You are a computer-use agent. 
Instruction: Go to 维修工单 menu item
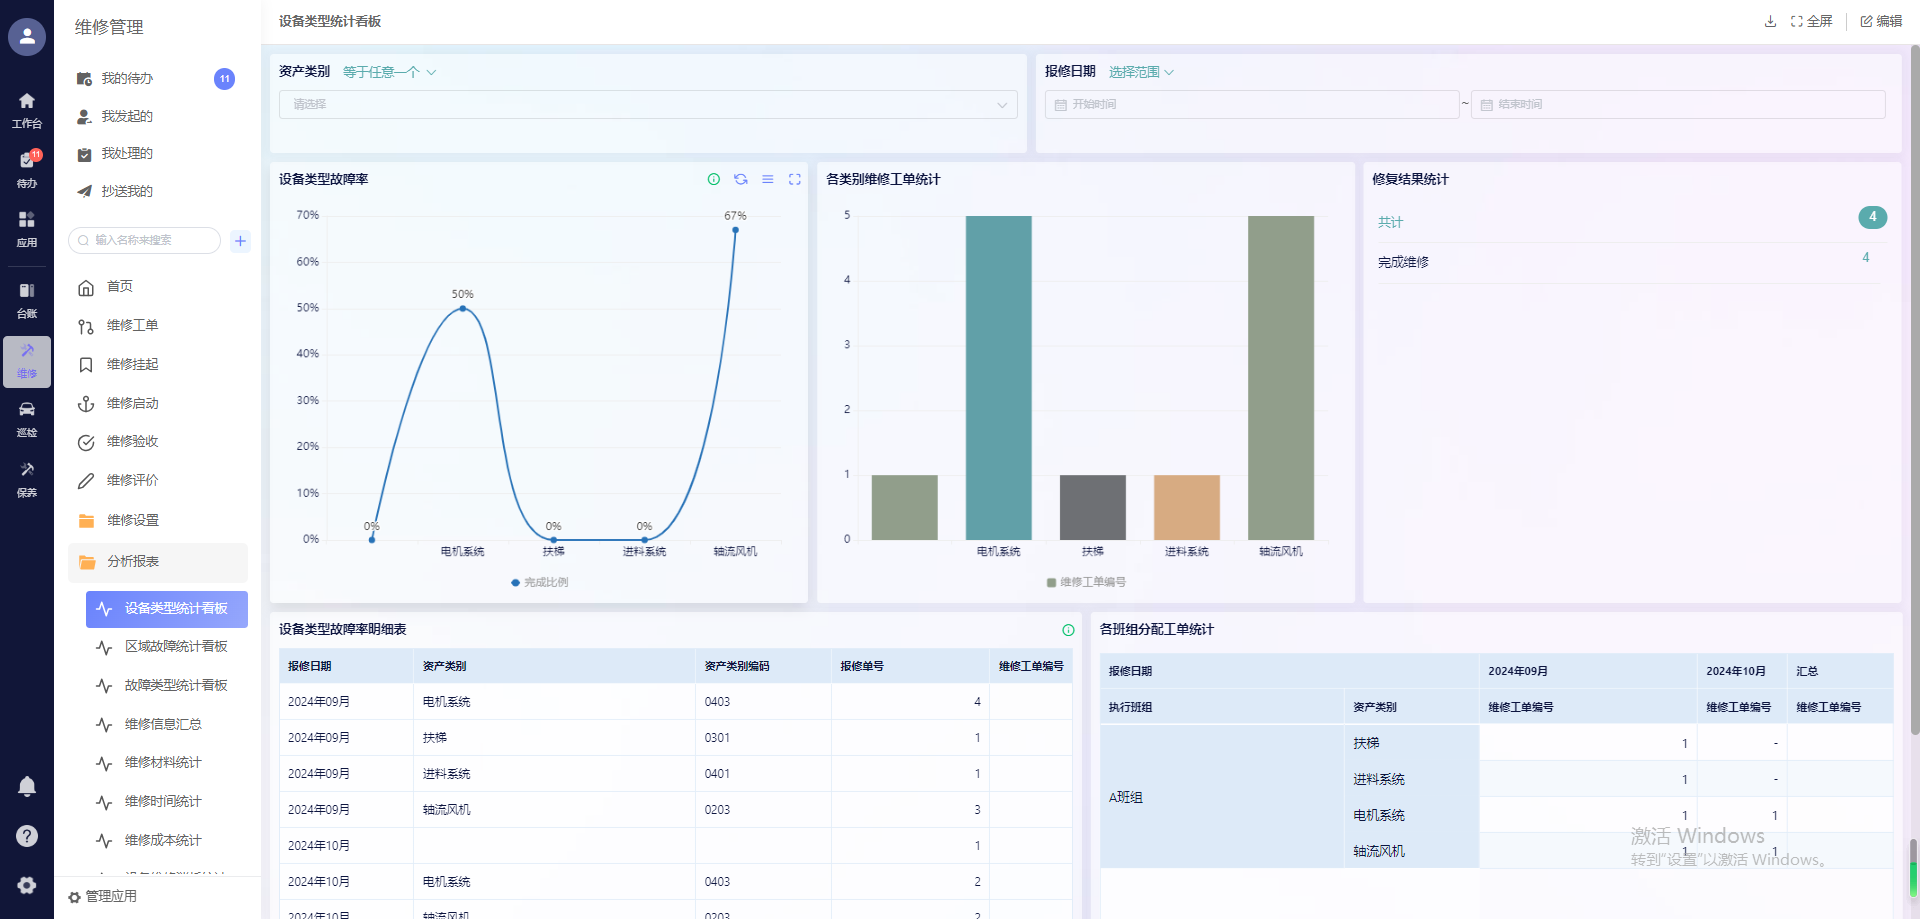(x=132, y=326)
